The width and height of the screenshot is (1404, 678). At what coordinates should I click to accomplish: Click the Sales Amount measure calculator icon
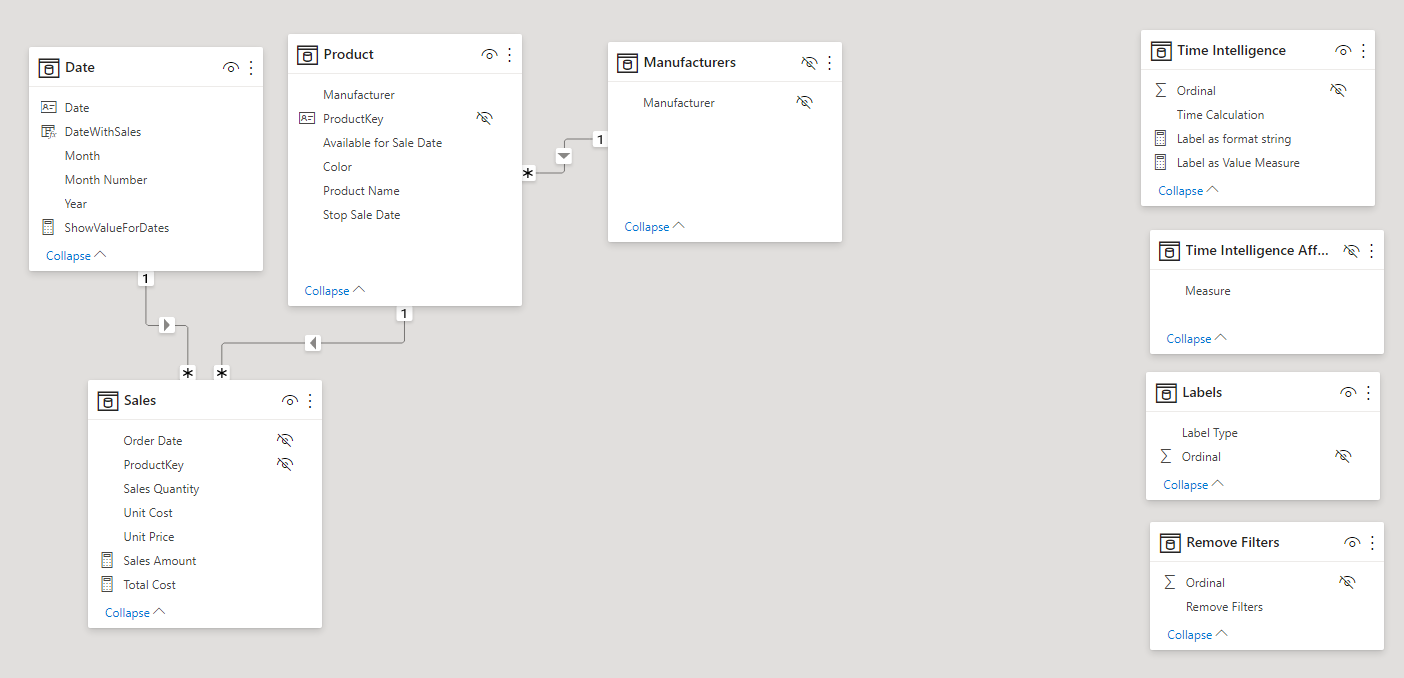[x=108, y=561]
